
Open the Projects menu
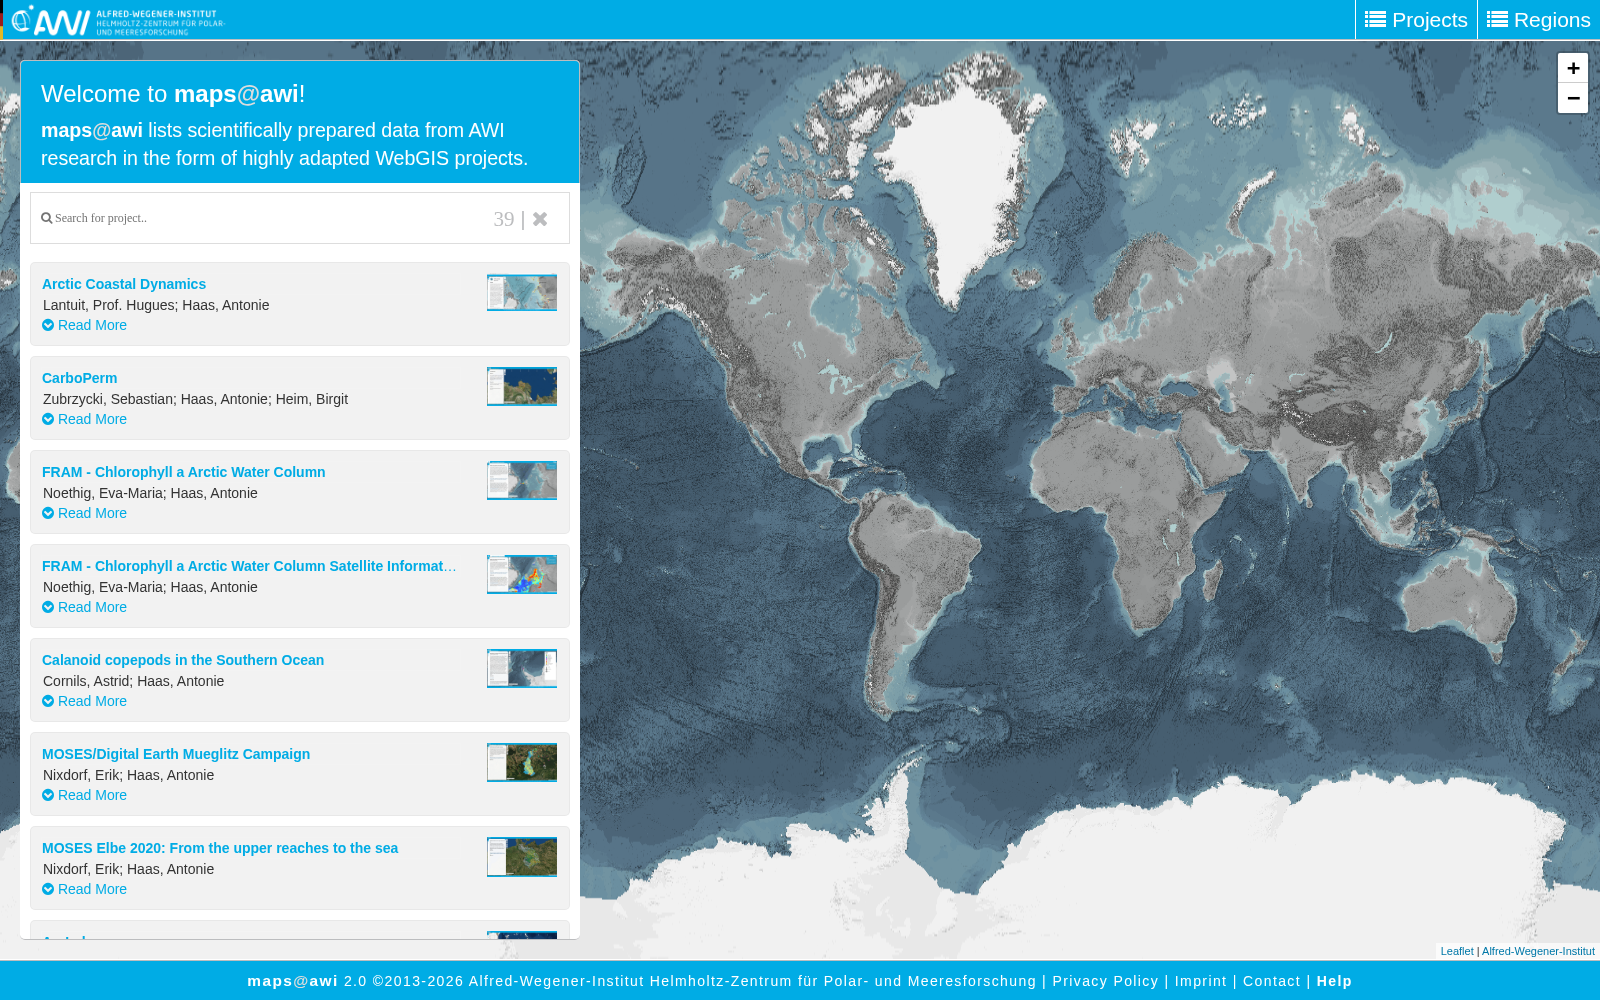tap(1416, 20)
